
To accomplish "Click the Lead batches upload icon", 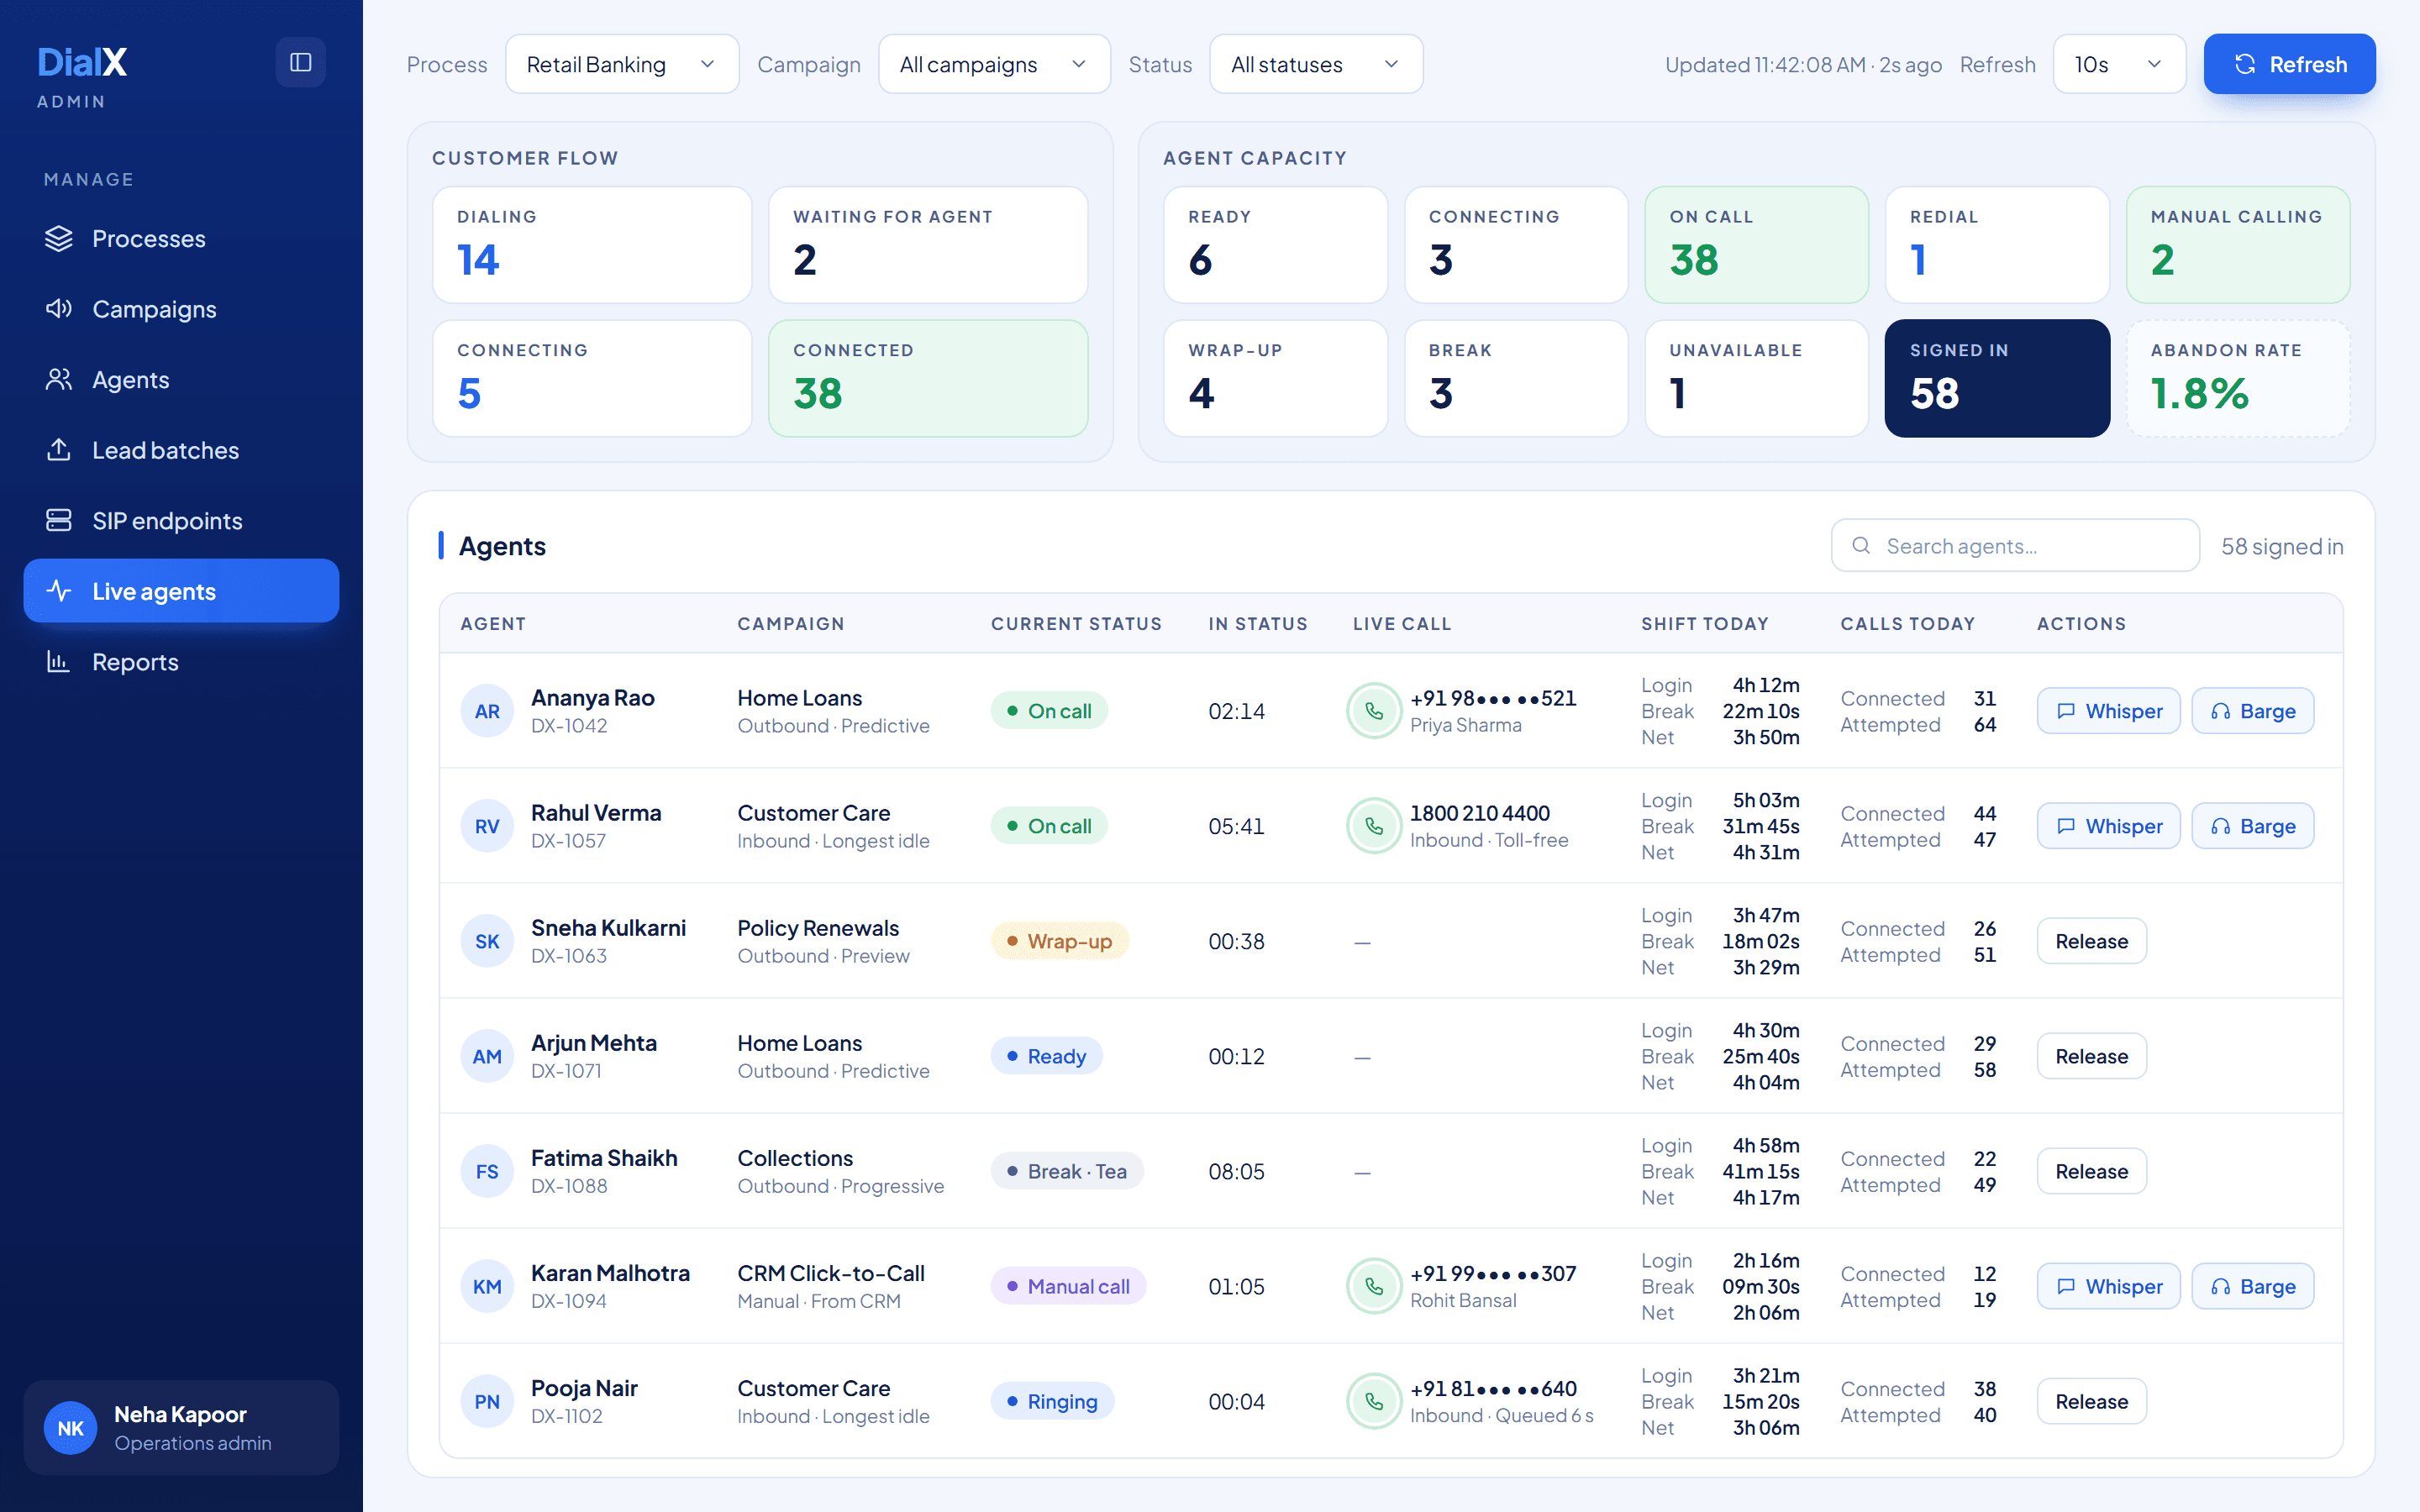I will 59,449.
